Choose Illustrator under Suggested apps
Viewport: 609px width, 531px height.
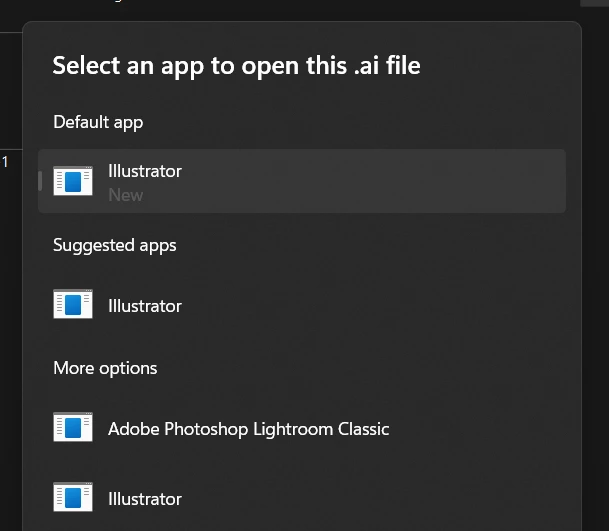click(x=302, y=304)
